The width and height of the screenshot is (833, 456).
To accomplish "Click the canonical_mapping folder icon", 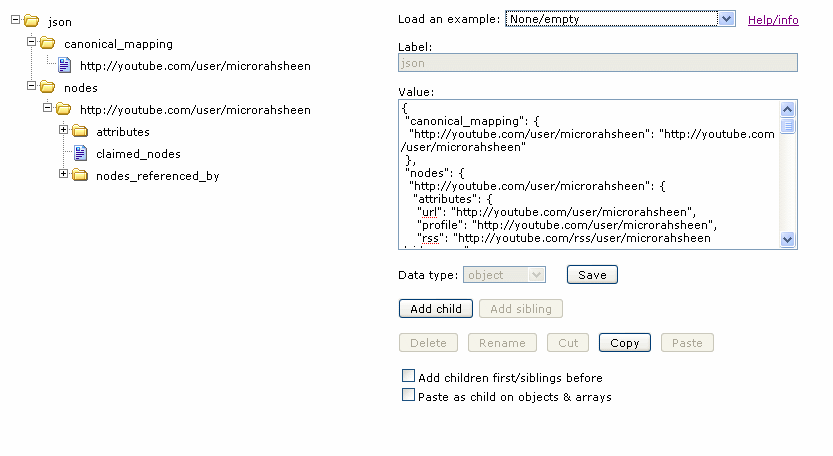I will (x=48, y=43).
